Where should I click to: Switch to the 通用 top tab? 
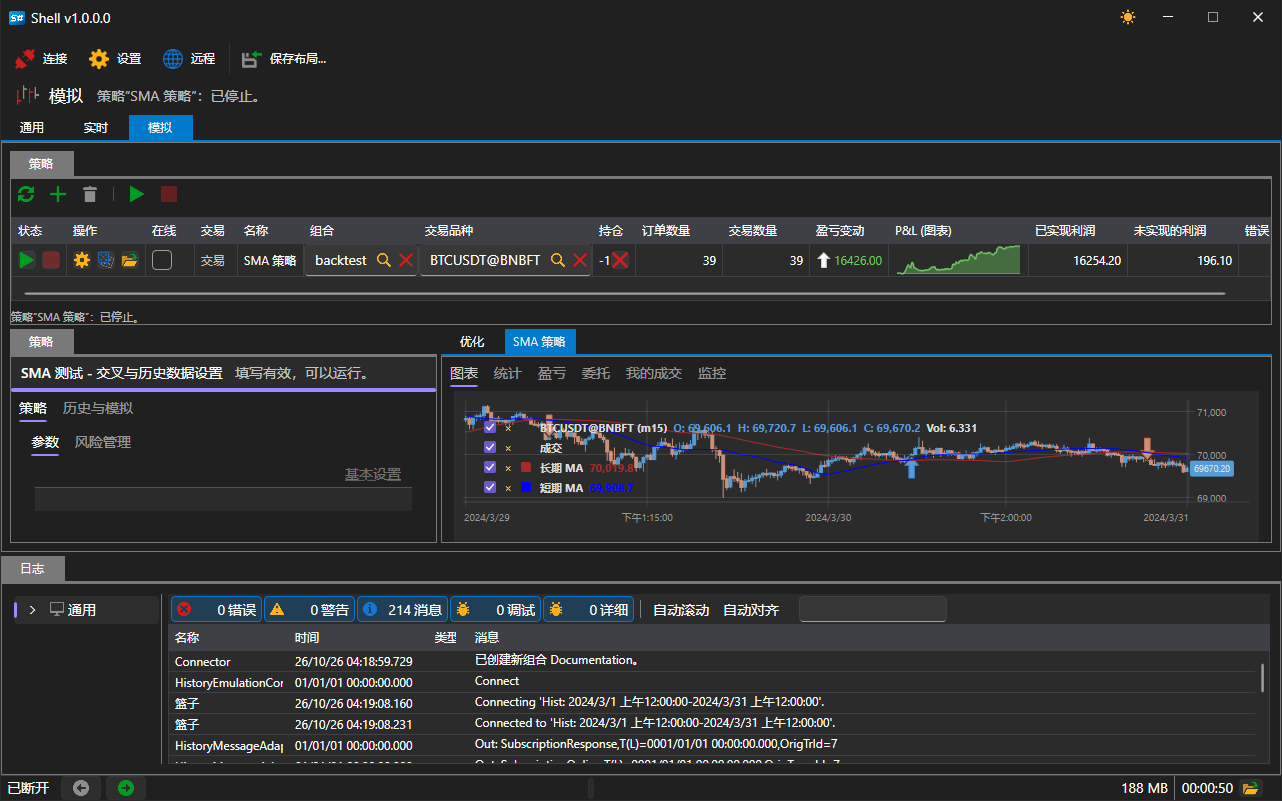tap(32, 128)
